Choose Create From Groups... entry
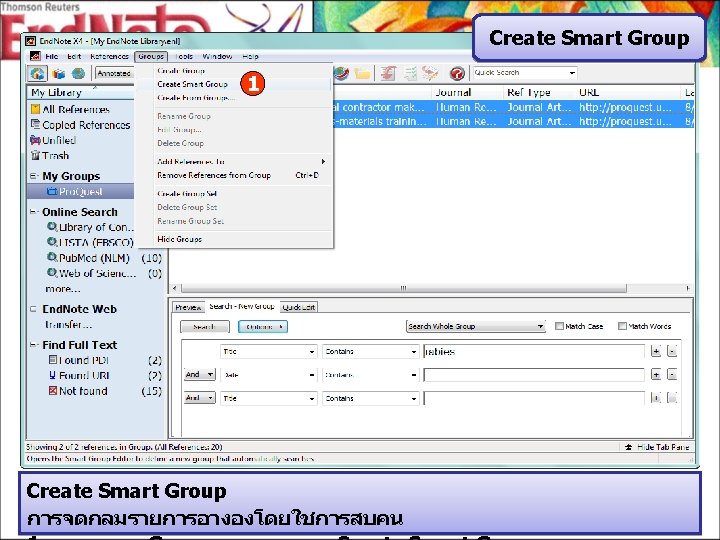Image resolution: width=720 pixels, height=540 pixels. click(x=234, y=98)
